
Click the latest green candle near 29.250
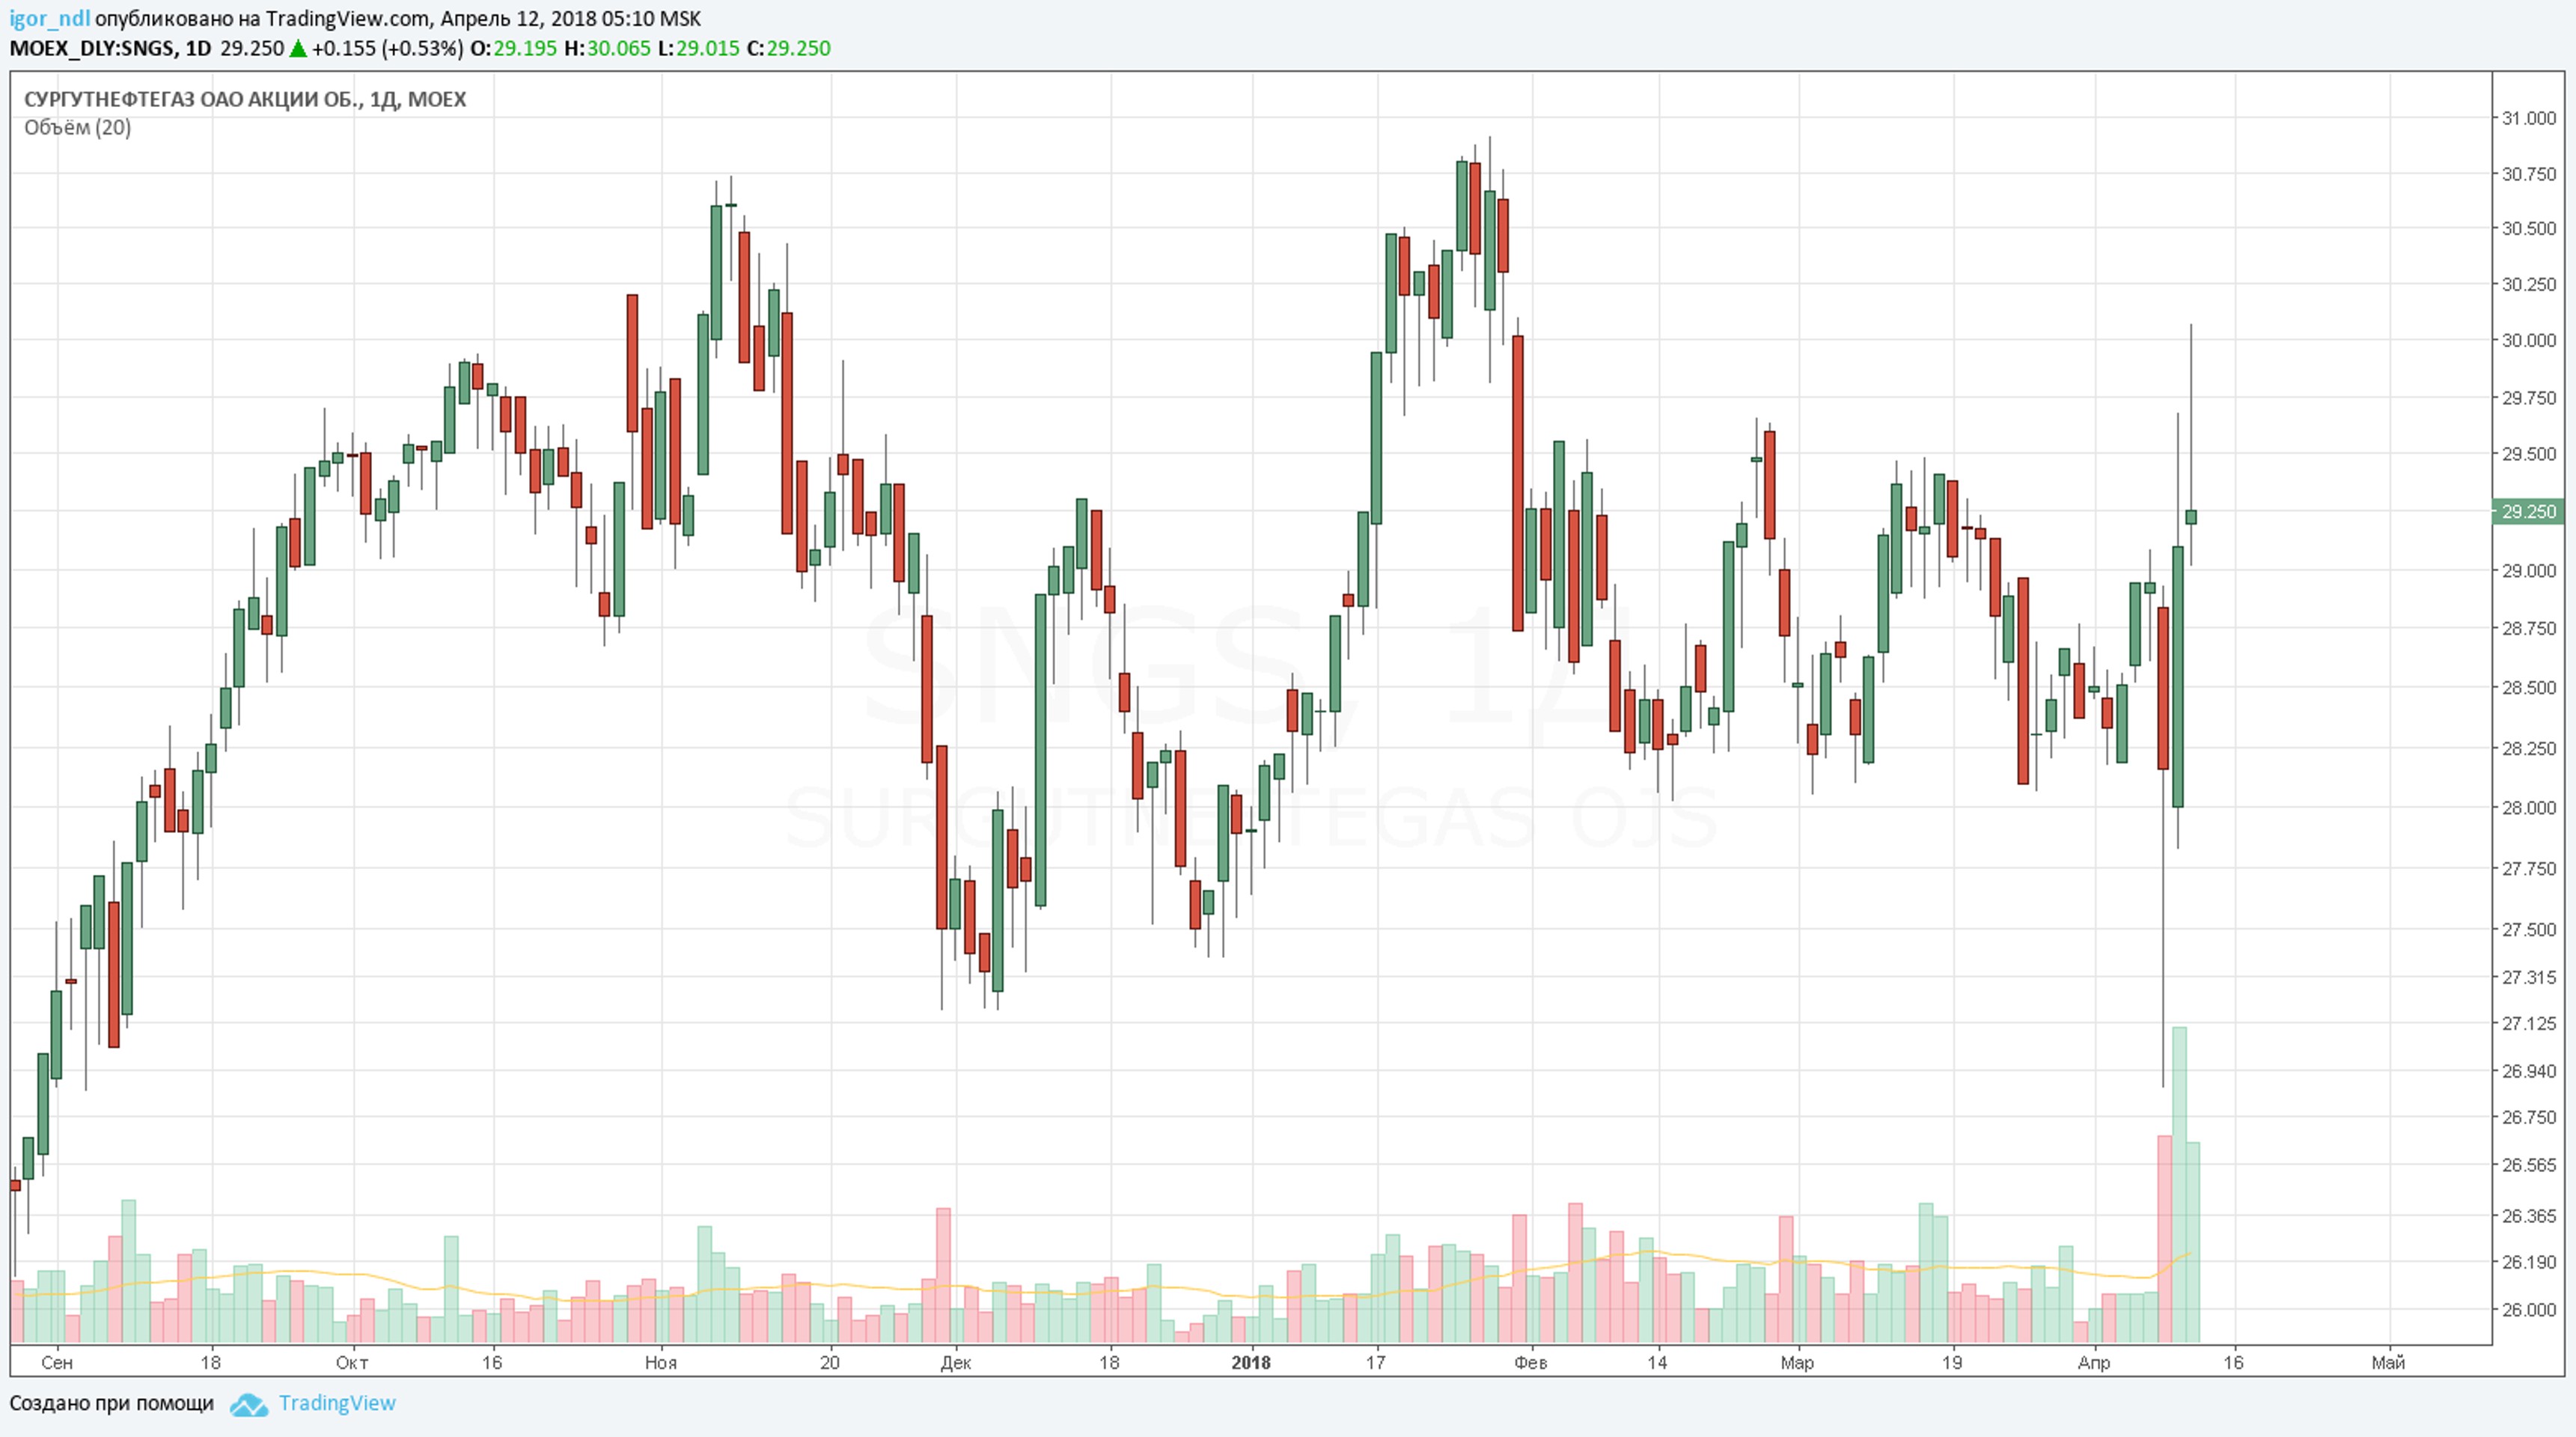click(x=2191, y=517)
